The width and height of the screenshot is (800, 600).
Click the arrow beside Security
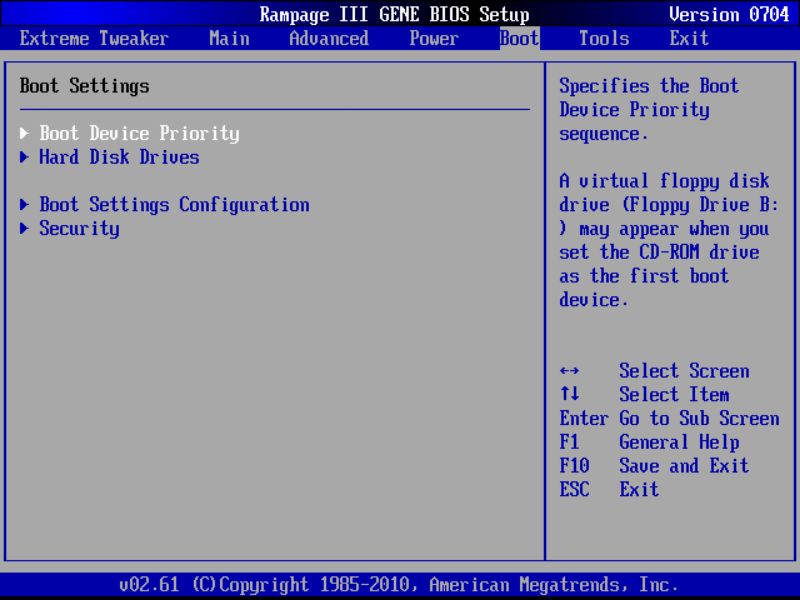tap(24, 229)
